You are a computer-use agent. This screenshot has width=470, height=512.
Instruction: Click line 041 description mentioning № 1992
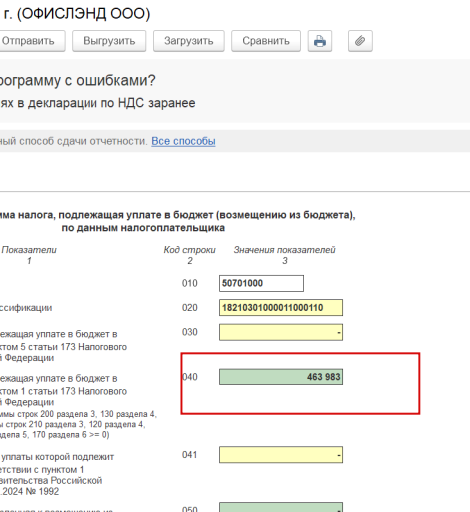coord(57,474)
